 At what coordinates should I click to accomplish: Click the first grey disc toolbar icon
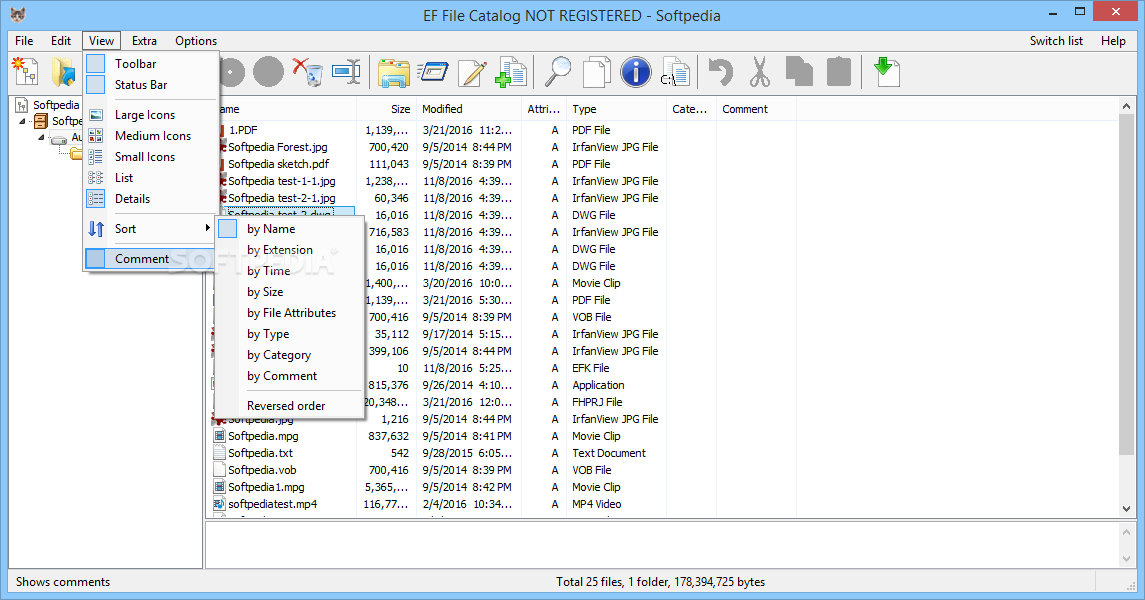pyautogui.click(x=232, y=72)
